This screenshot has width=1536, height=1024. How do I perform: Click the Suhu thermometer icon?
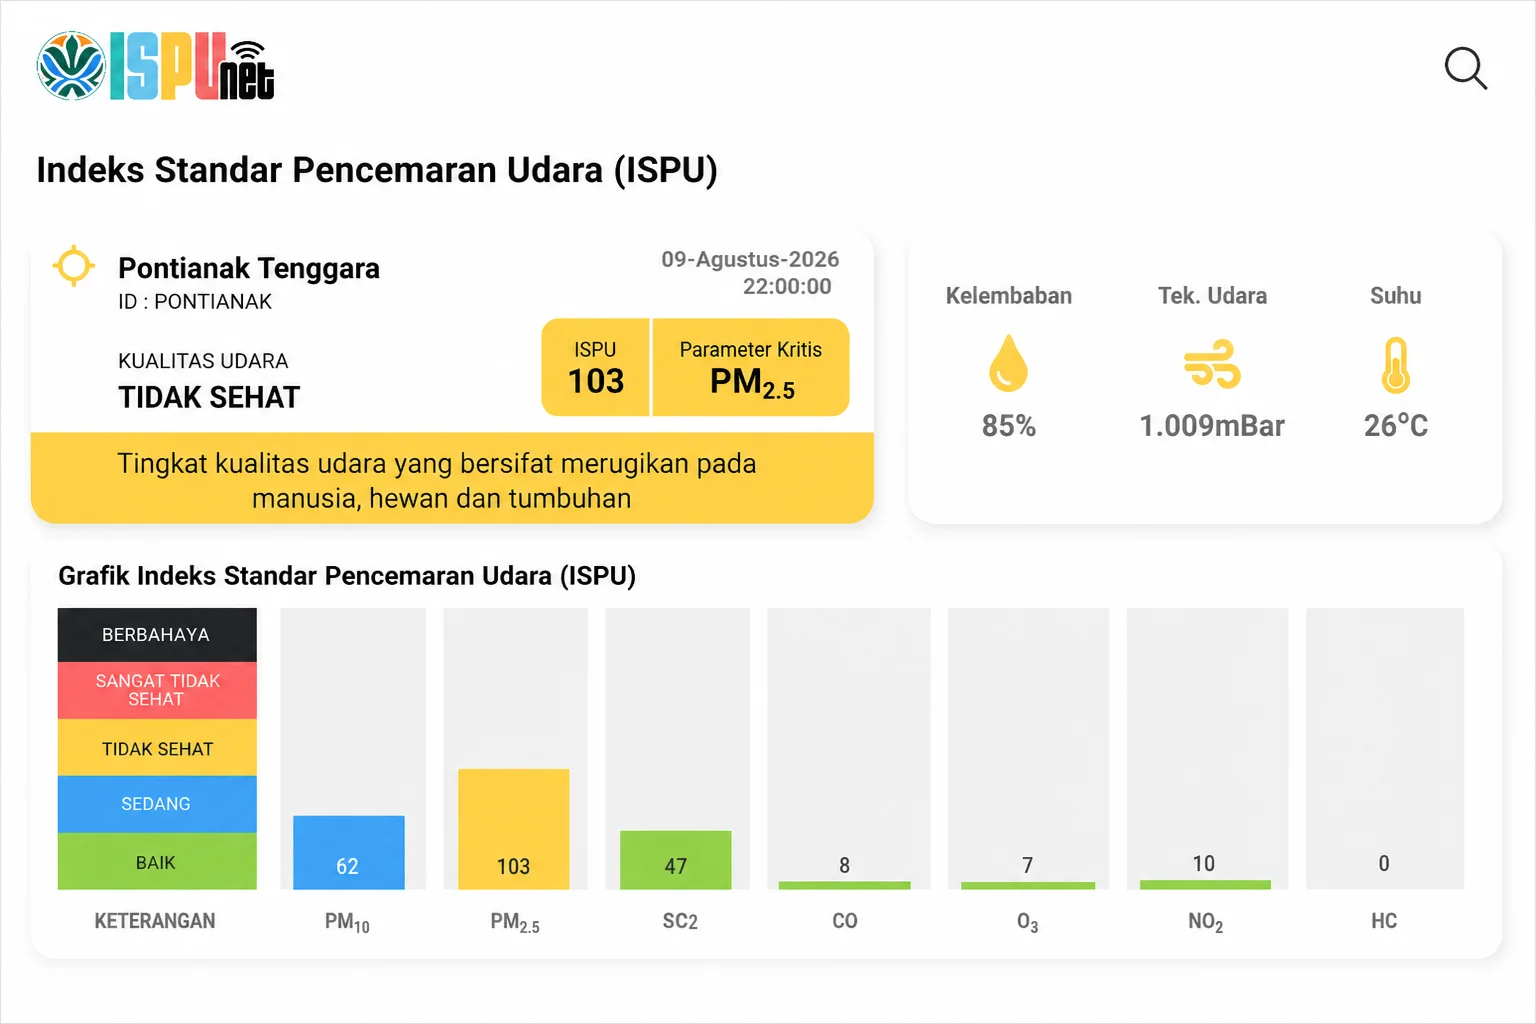pos(1396,365)
